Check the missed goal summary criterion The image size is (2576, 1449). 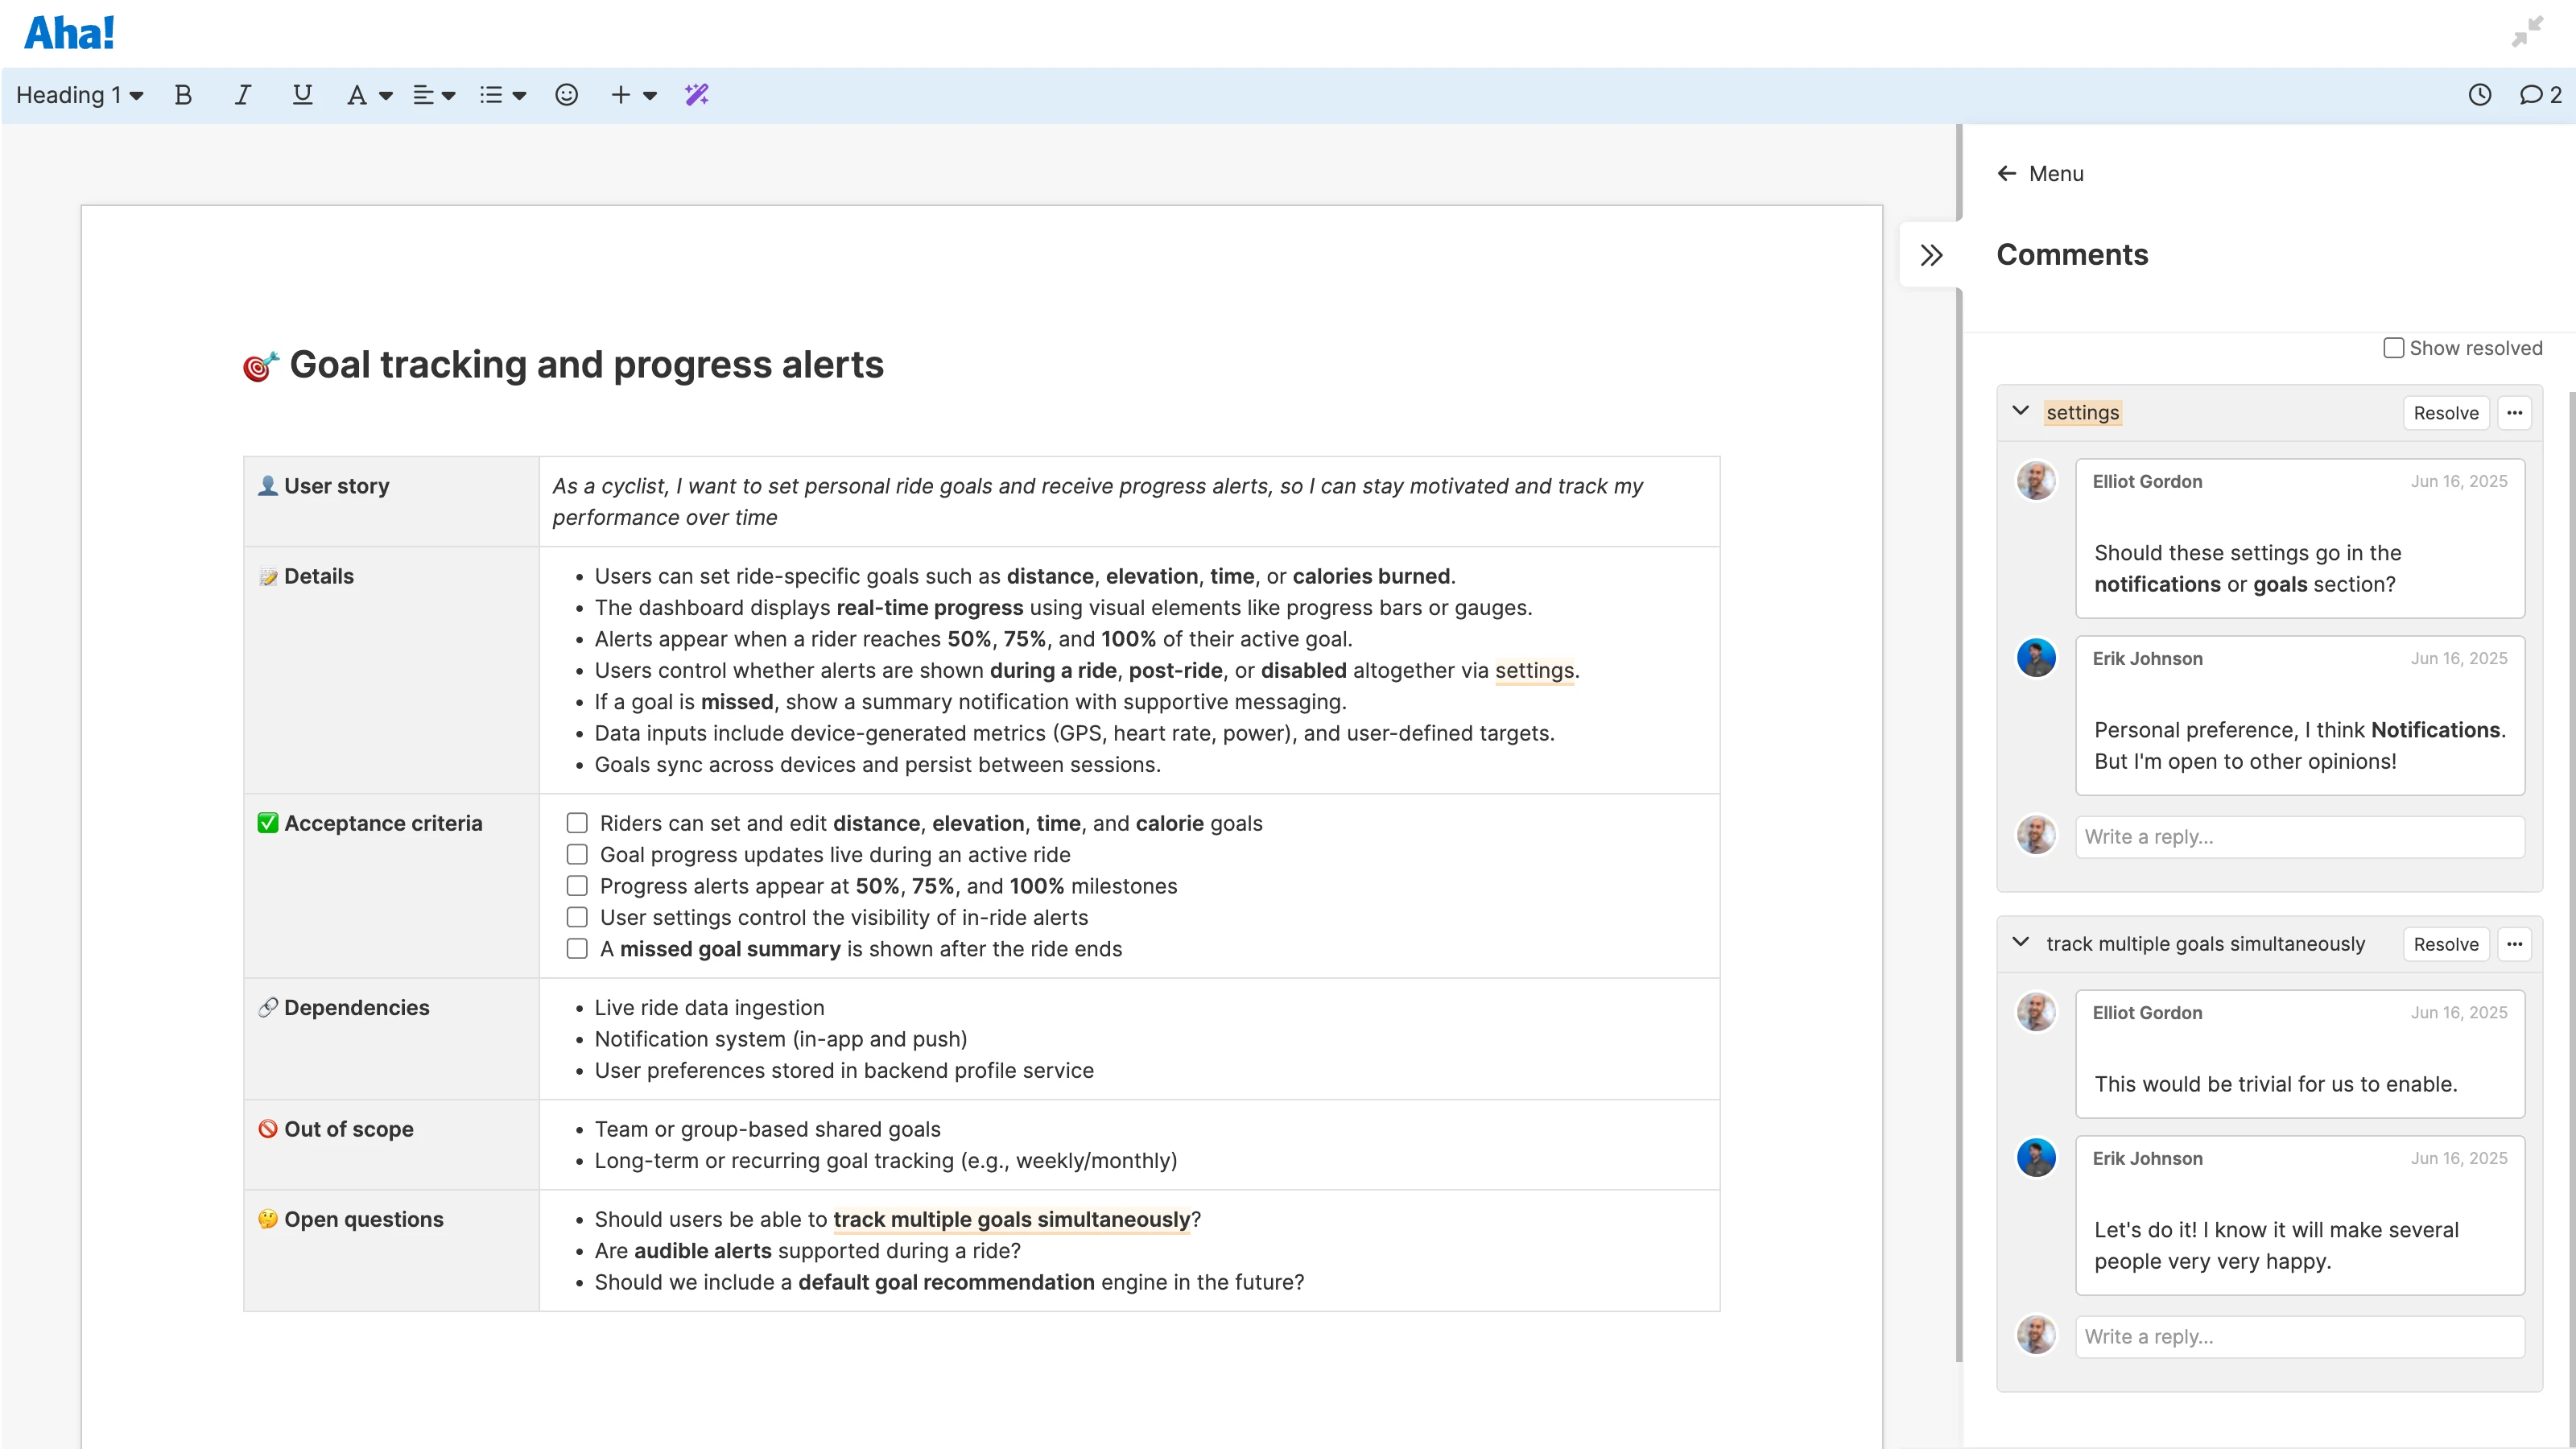pos(577,948)
